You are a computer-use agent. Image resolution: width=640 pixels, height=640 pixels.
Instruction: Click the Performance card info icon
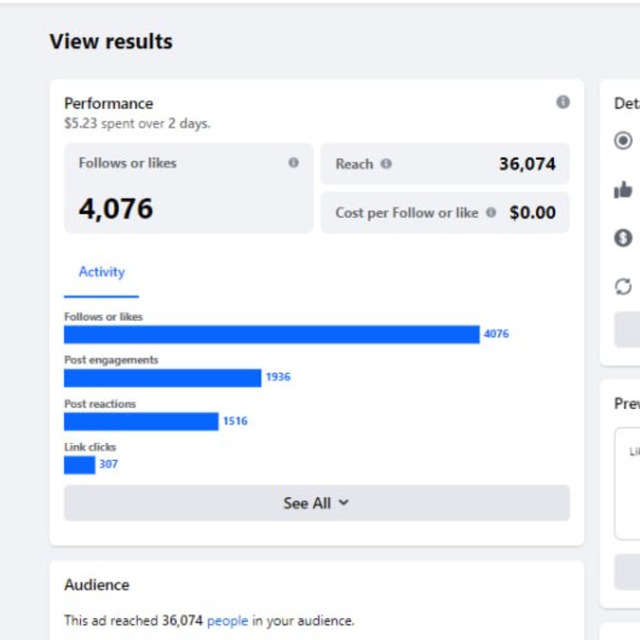pos(563,102)
